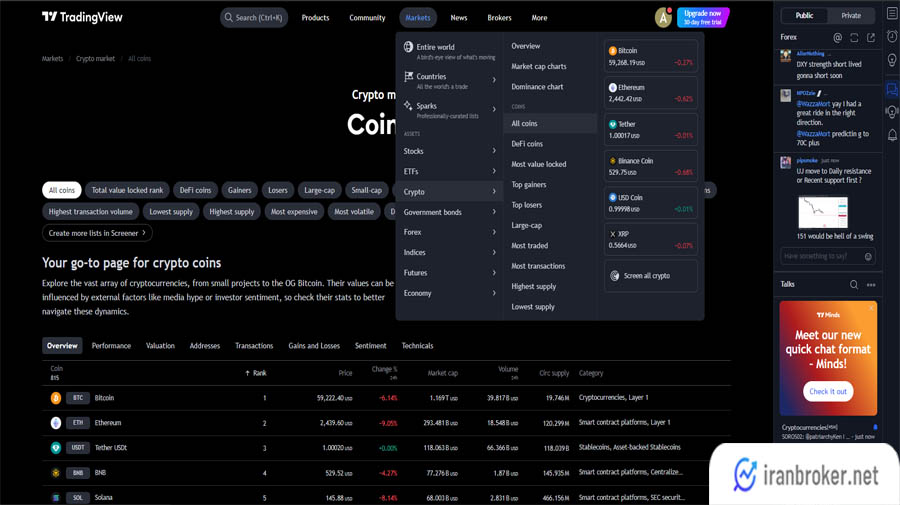The image size is (900, 505).
Task: Click the Screen all crypto icon
Action: (x=615, y=275)
